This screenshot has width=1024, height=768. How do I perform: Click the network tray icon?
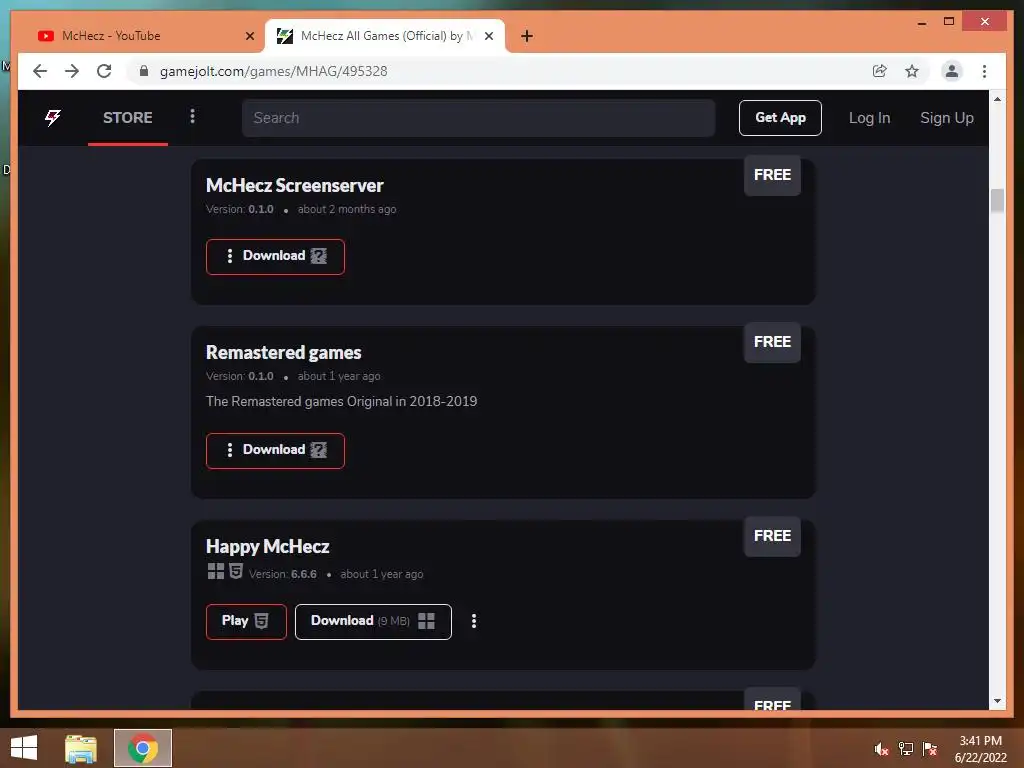click(x=905, y=749)
